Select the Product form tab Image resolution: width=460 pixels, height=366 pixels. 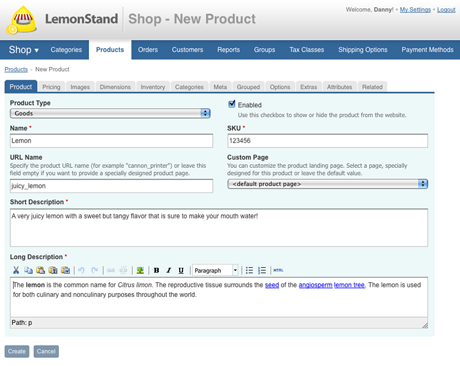[x=21, y=87]
